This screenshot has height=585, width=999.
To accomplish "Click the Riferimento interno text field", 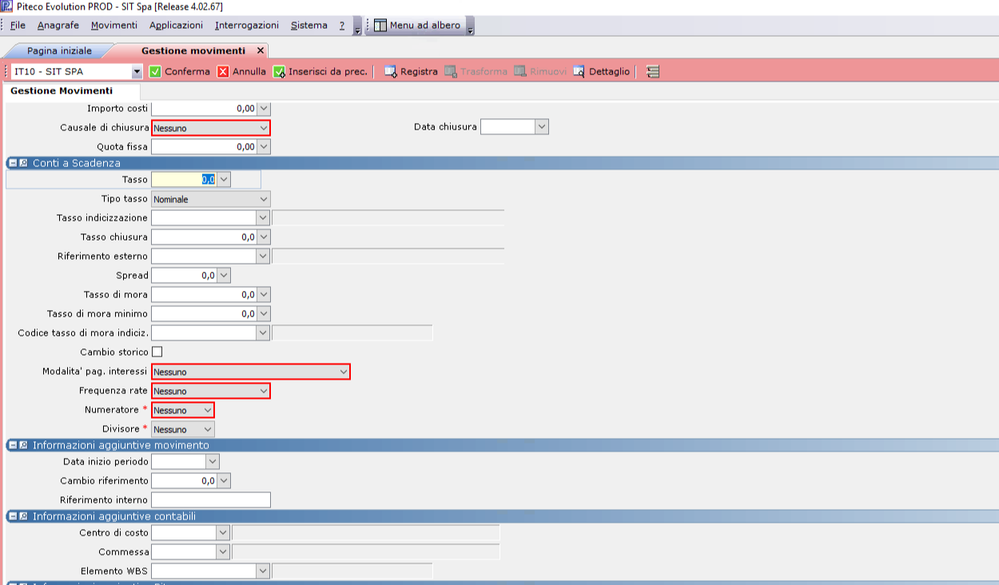I will [x=211, y=500].
